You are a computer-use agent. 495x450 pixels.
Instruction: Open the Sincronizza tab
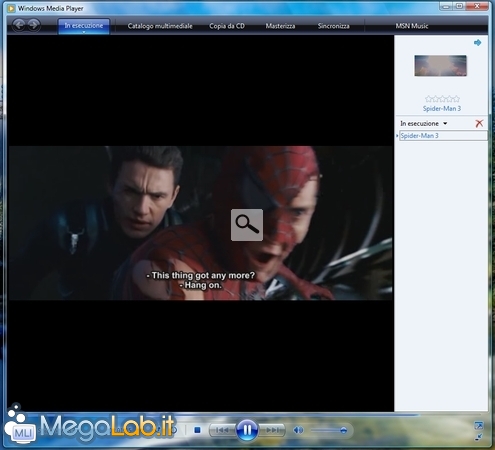point(334,26)
